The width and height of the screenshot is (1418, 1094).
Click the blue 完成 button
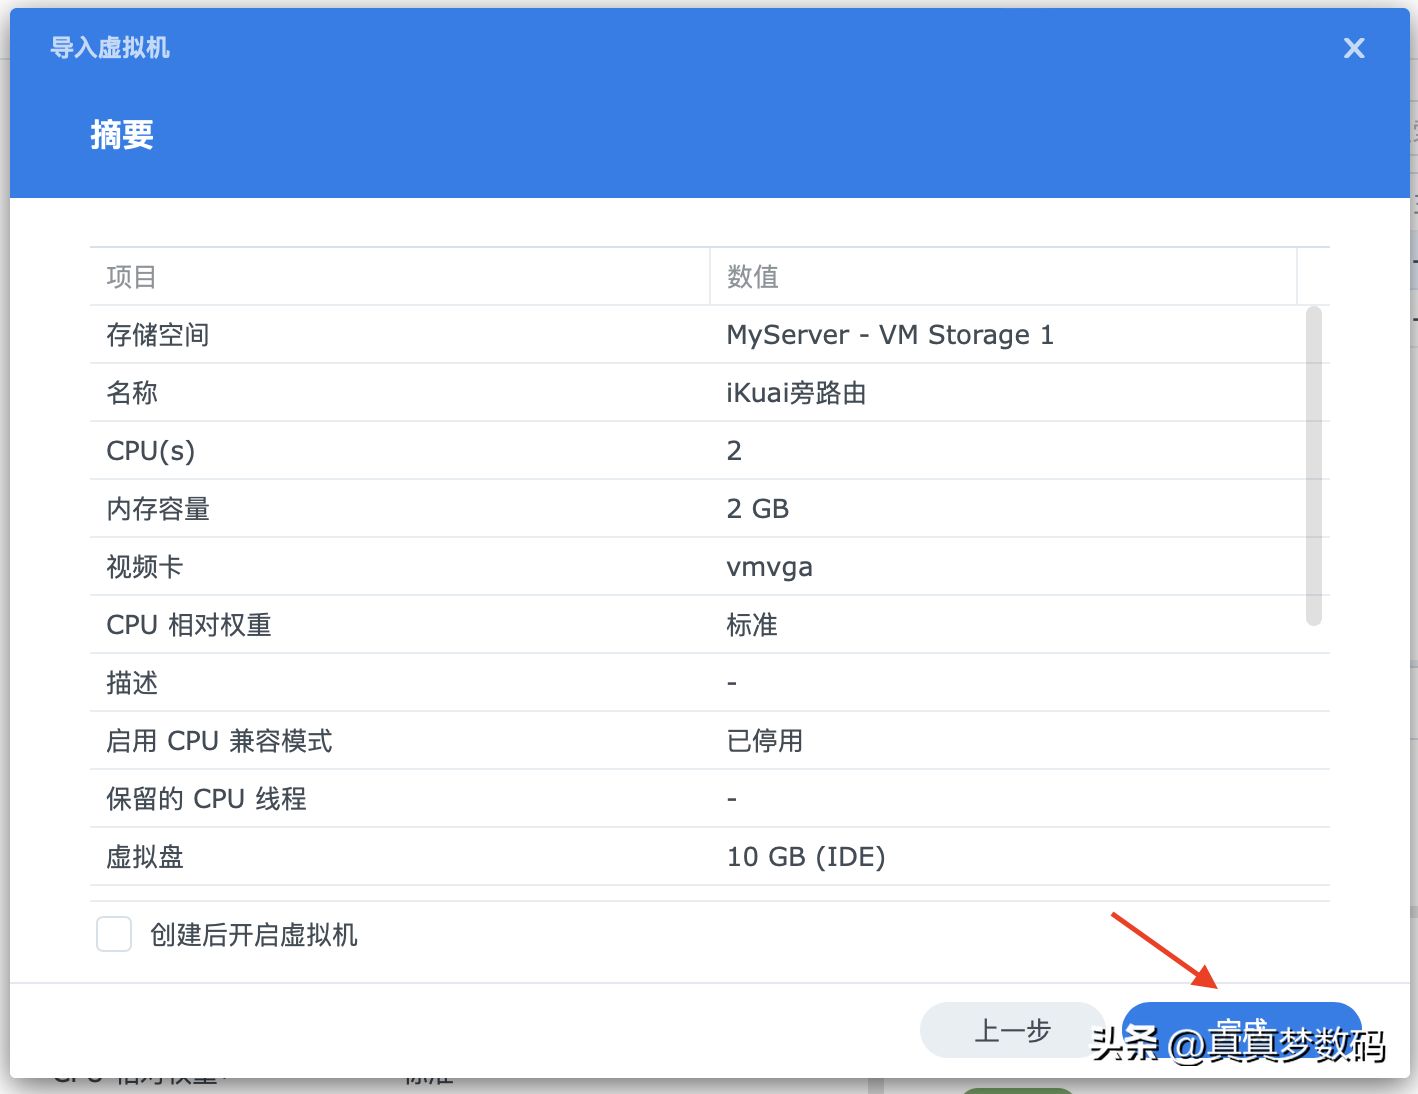pyautogui.click(x=1242, y=1030)
